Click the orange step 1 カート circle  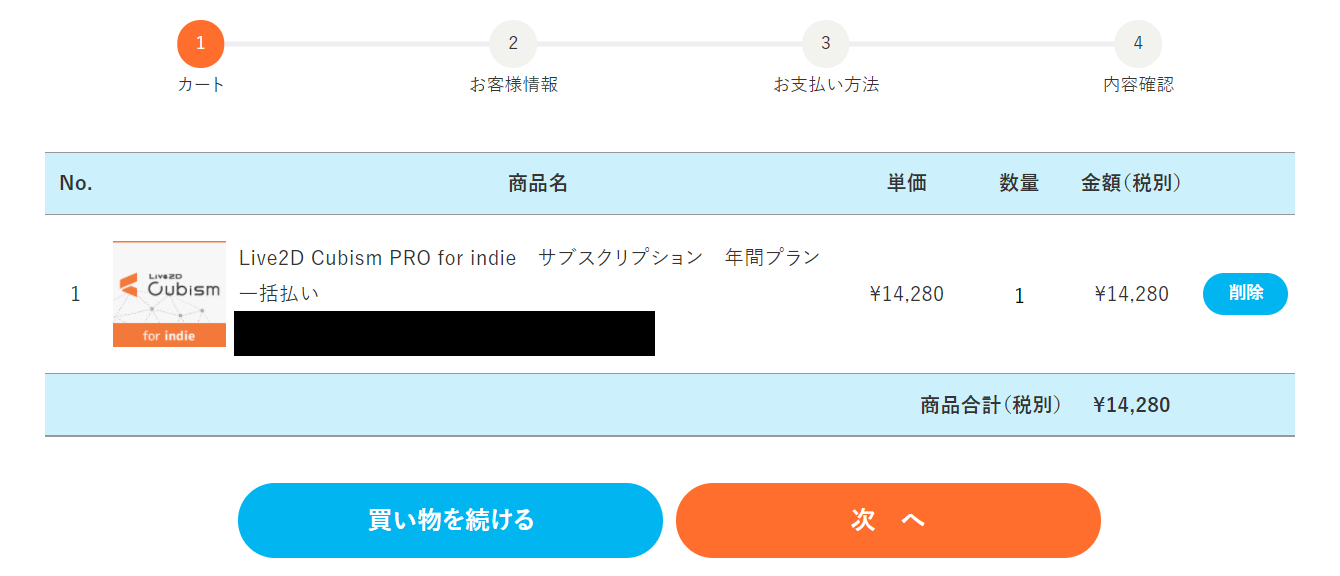pos(200,44)
